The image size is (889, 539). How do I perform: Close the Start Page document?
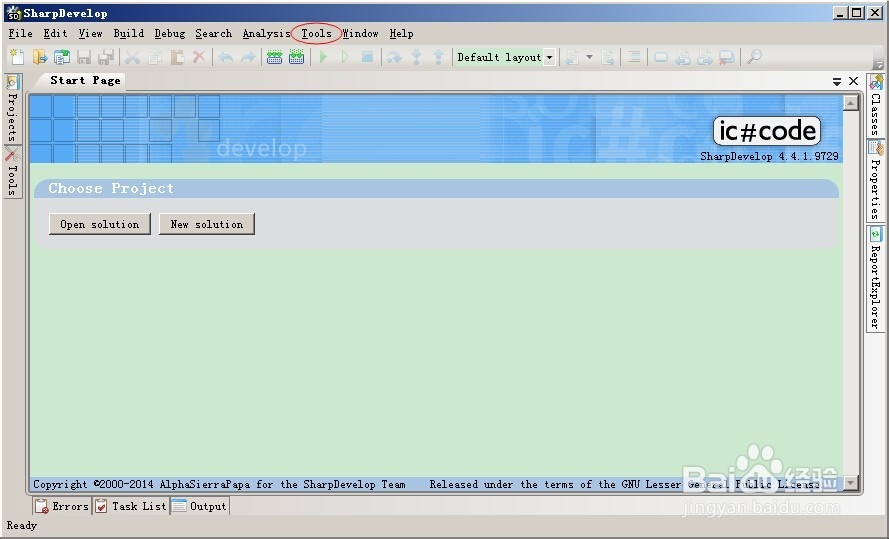pyautogui.click(x=853, y=81)
